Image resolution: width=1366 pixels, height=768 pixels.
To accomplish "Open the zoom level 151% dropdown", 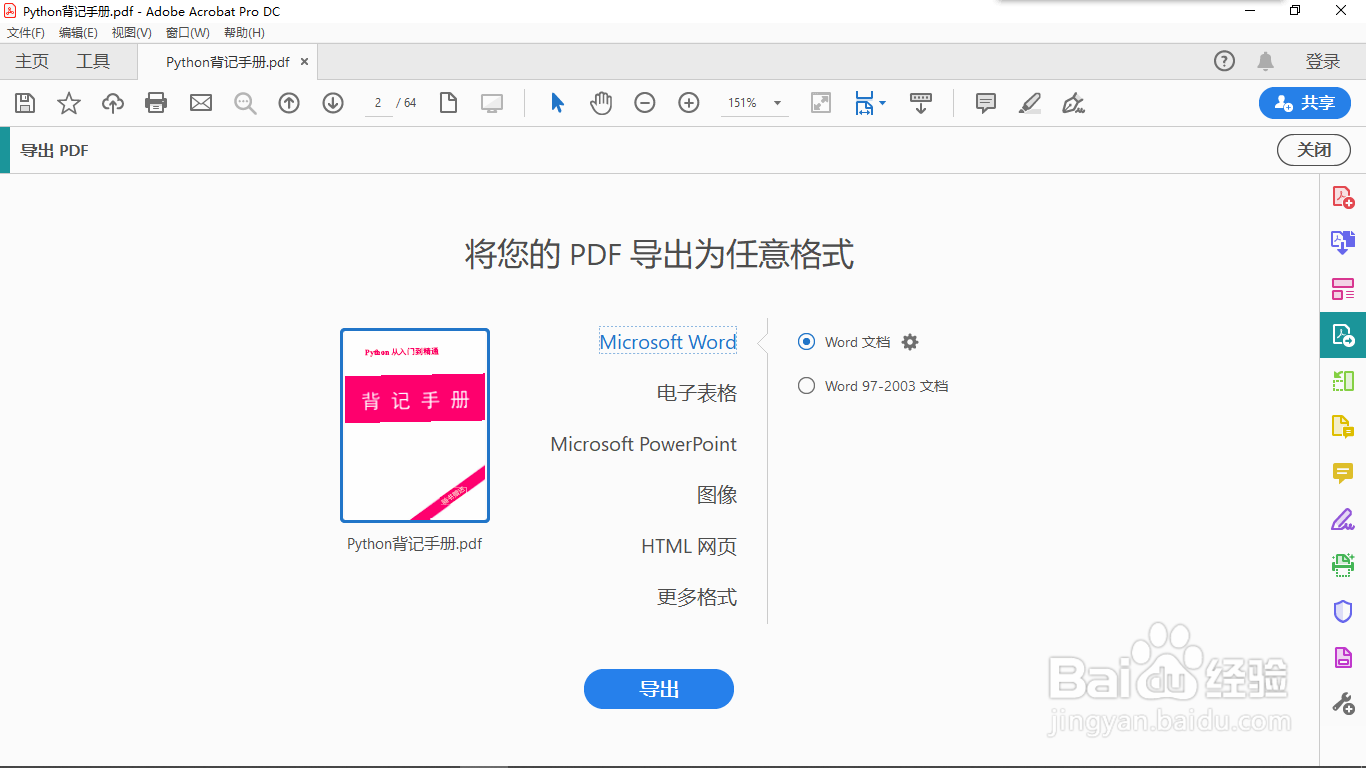I will [755, 102].
